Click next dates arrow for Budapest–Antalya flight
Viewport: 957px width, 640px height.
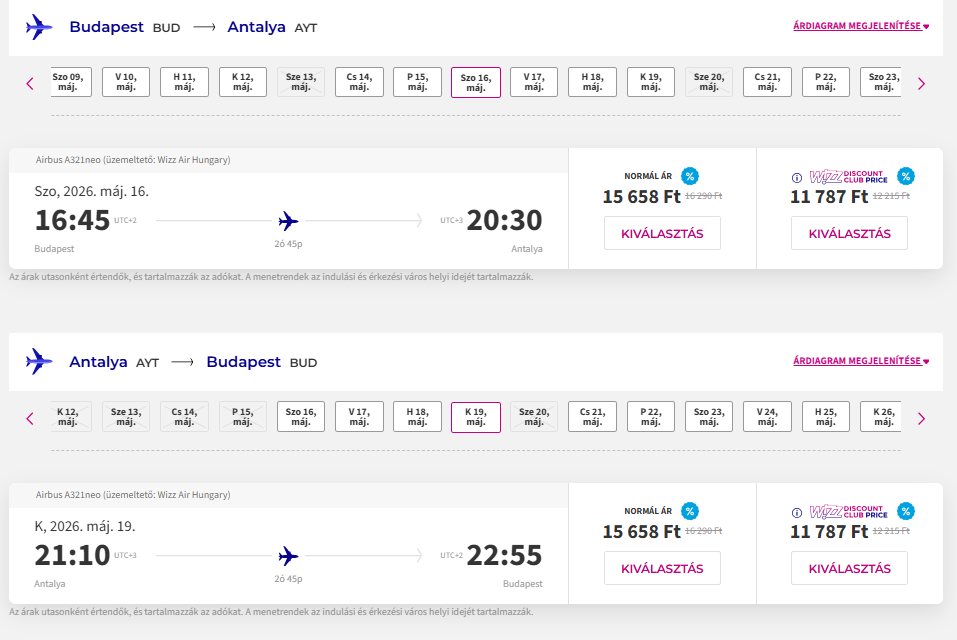(921, 84)
